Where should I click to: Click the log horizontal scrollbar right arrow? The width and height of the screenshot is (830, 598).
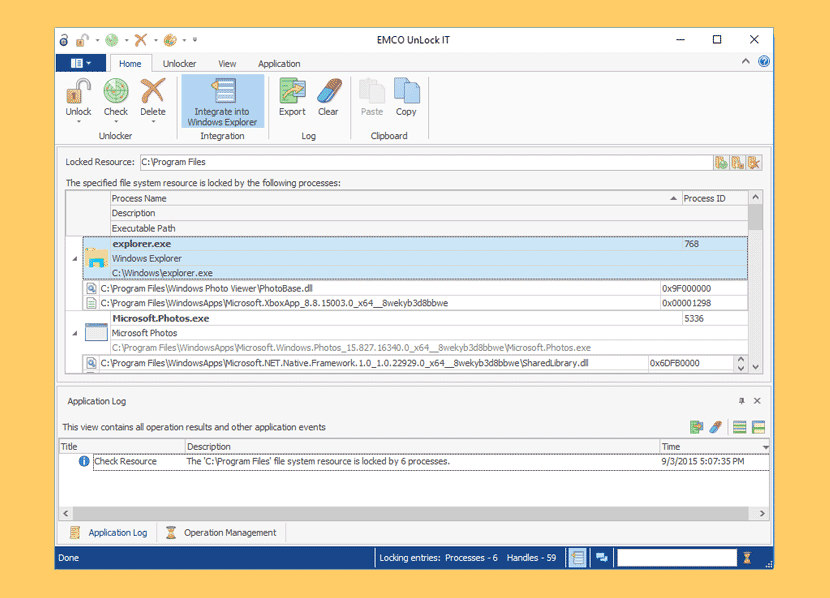coord(762,513)
